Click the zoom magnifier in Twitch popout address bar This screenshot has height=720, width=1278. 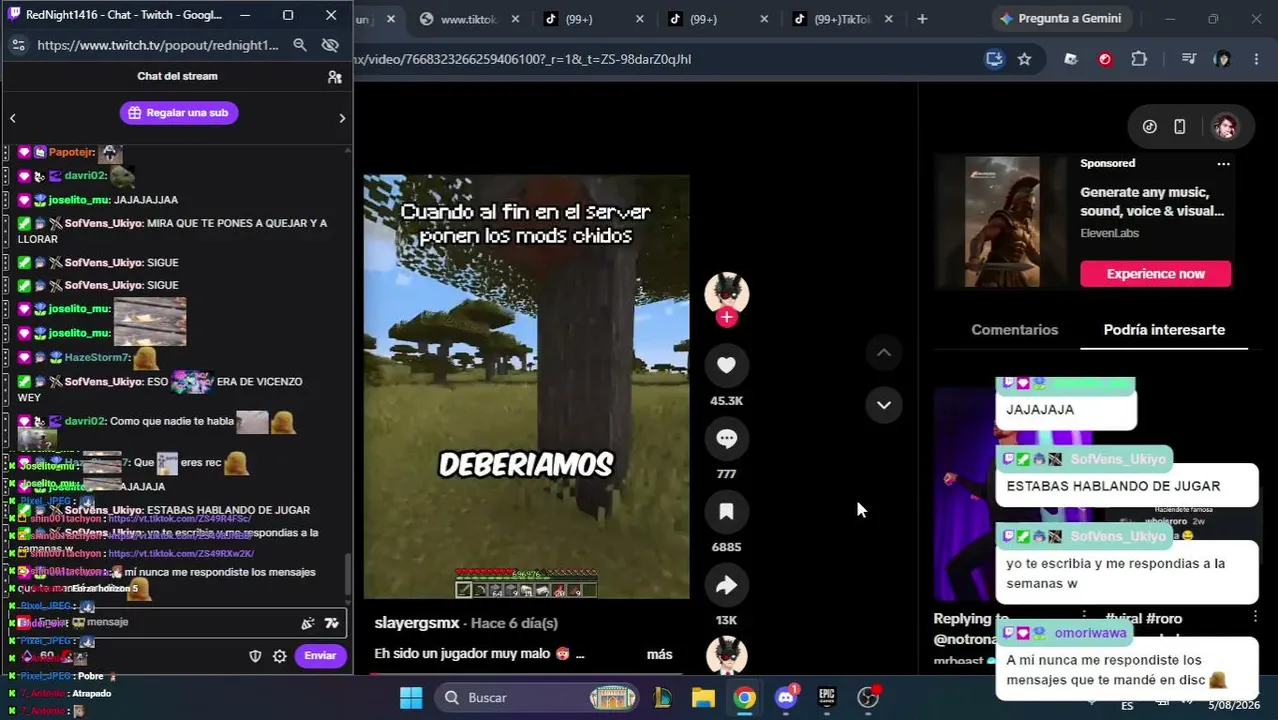click(x=300, y=45)
